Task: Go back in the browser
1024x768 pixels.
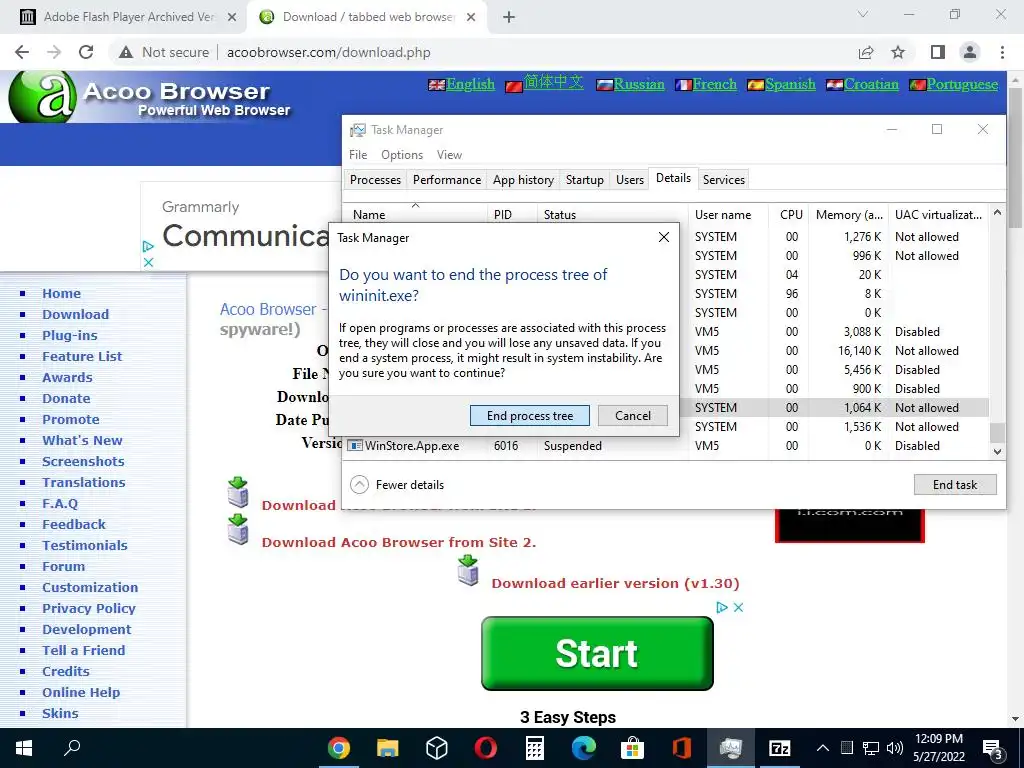Action: tap(22, 52)
